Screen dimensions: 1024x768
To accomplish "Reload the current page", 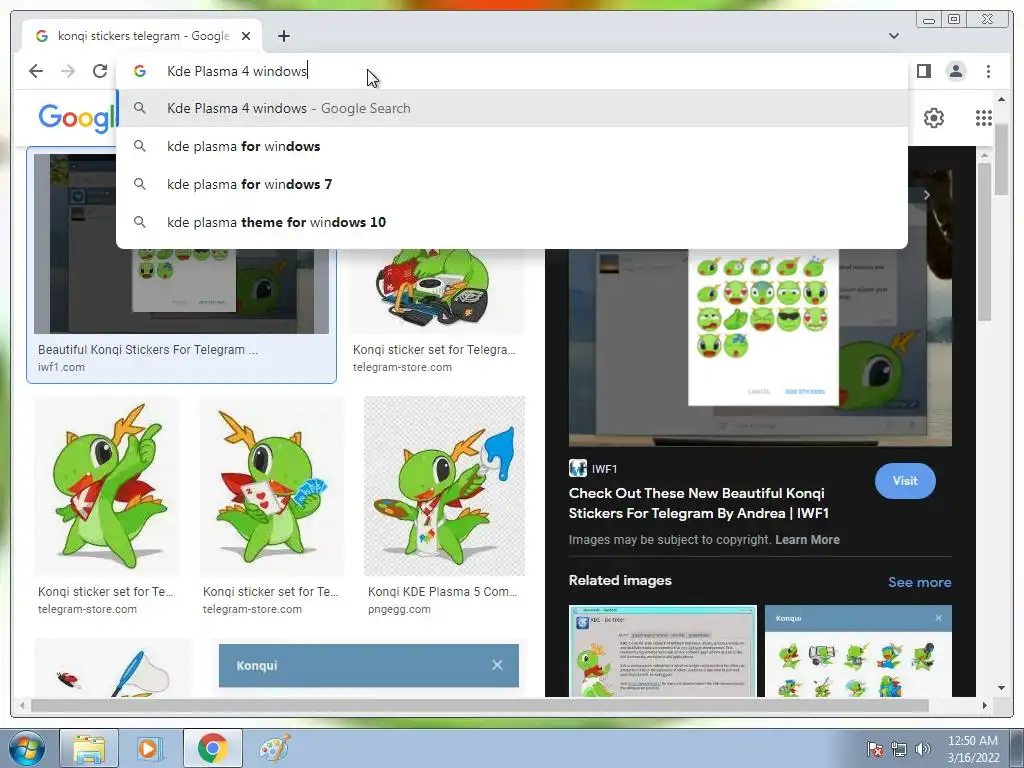I will [x=99, y=71].
